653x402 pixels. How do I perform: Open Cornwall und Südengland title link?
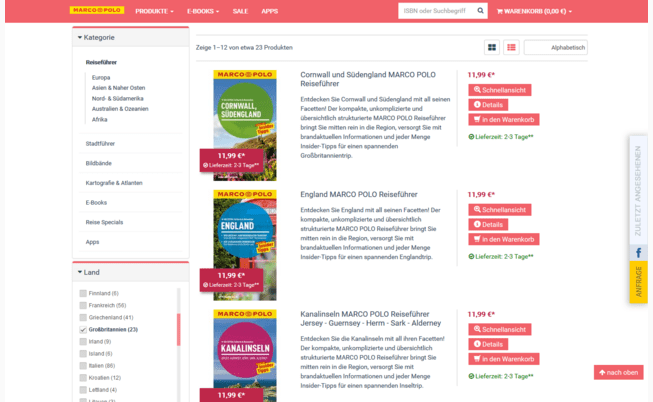[368, 79]
